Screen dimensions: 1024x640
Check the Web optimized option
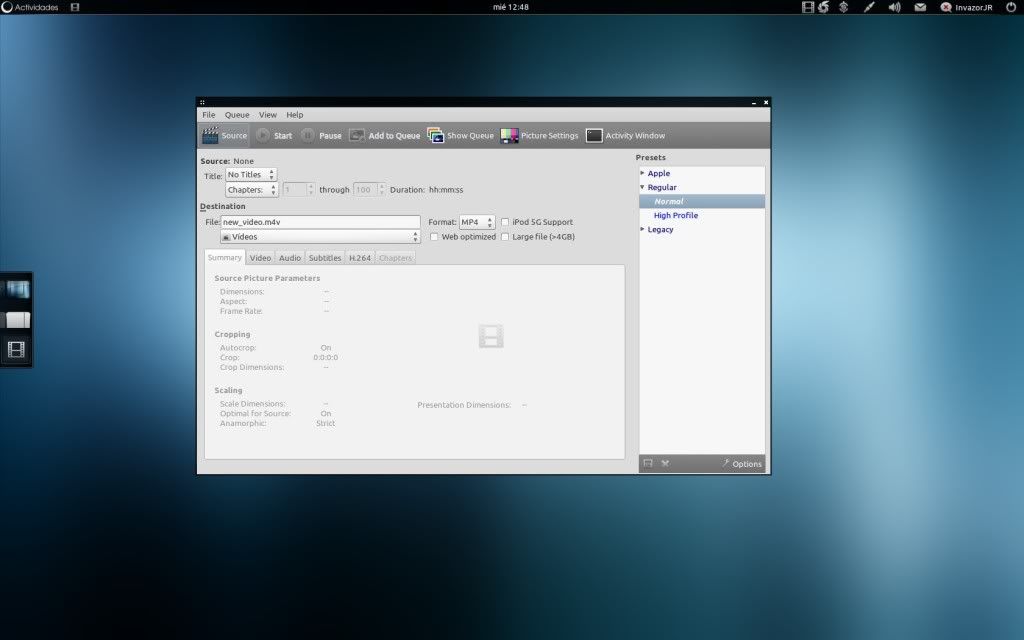434,236
